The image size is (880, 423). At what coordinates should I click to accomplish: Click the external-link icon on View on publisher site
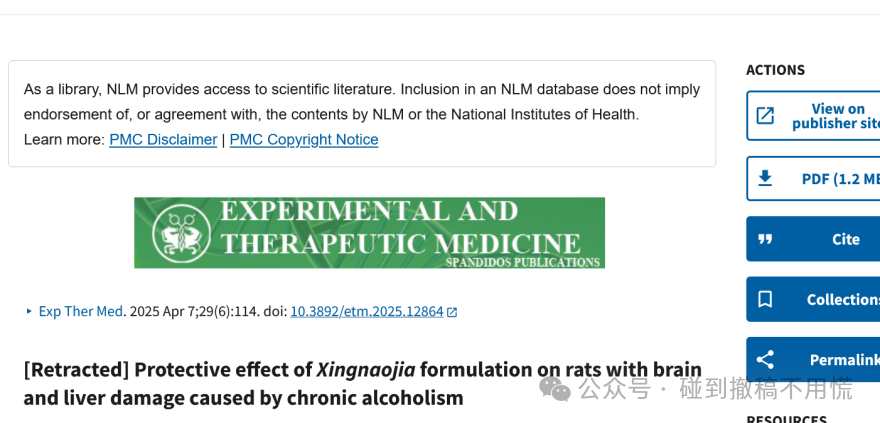tap(765, 116)
